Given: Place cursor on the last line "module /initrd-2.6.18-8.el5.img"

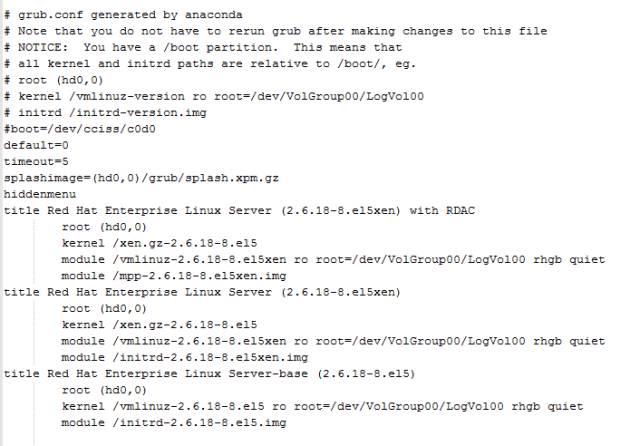Looking at the screenshot, I should point(174,423).
